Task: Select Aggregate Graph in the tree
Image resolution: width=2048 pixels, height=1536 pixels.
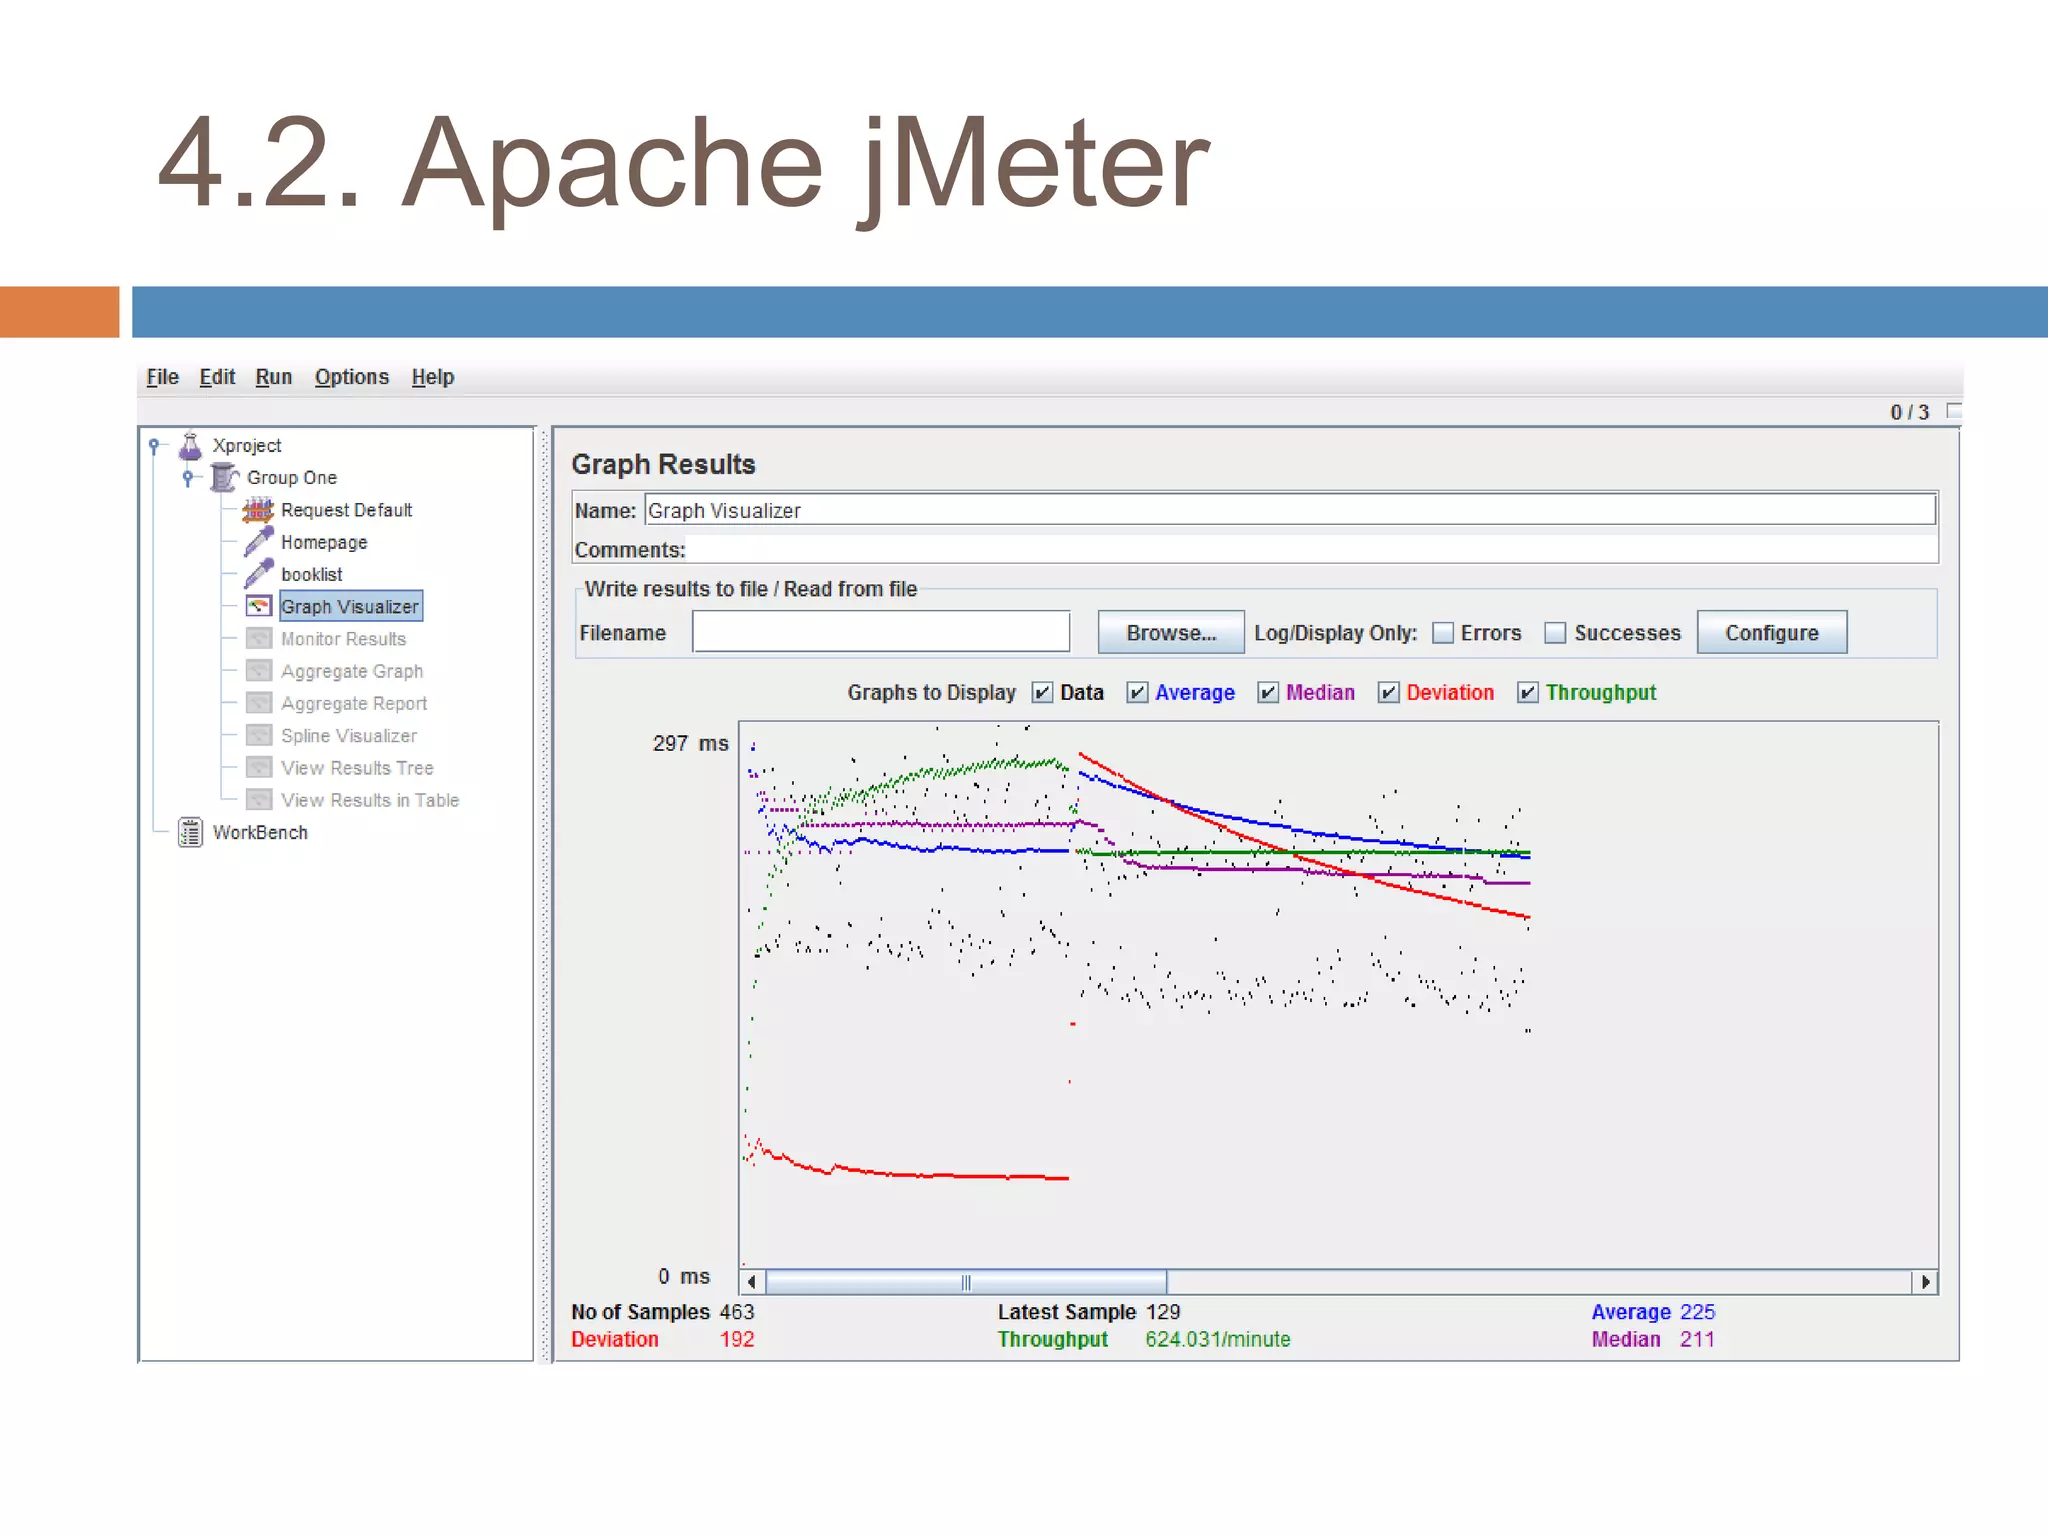Action: (x=352, y=670)
